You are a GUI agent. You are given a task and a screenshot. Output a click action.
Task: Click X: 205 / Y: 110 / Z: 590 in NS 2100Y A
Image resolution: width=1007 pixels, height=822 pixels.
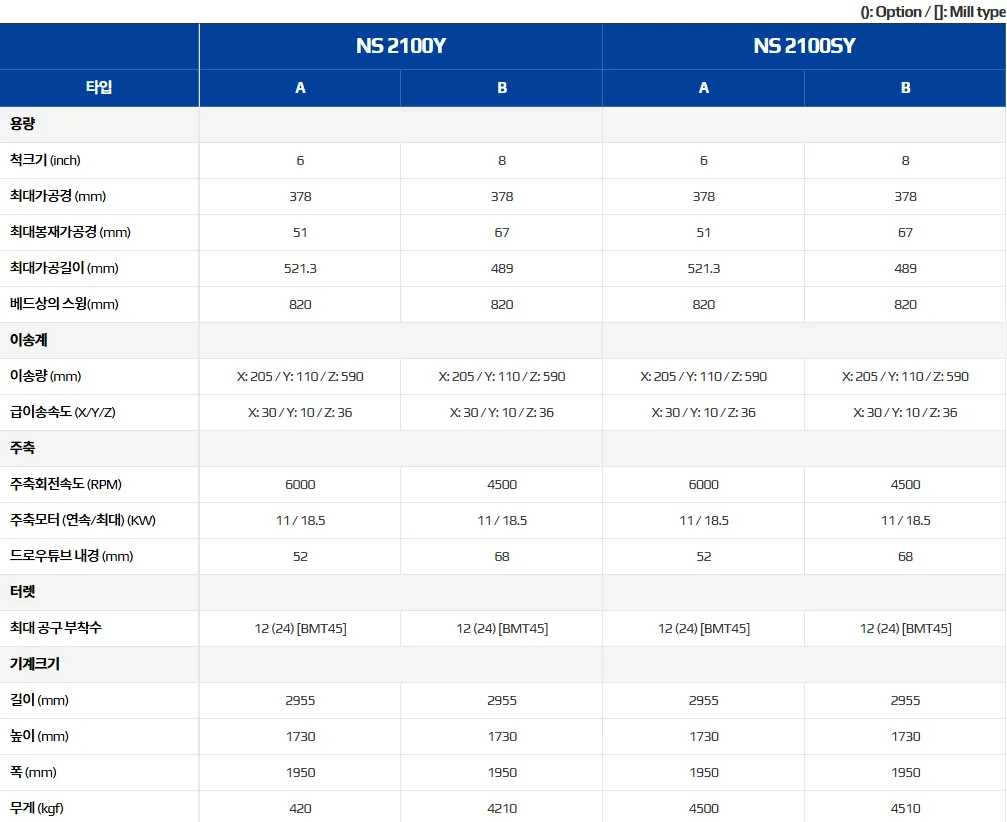(x=300, y=377)
